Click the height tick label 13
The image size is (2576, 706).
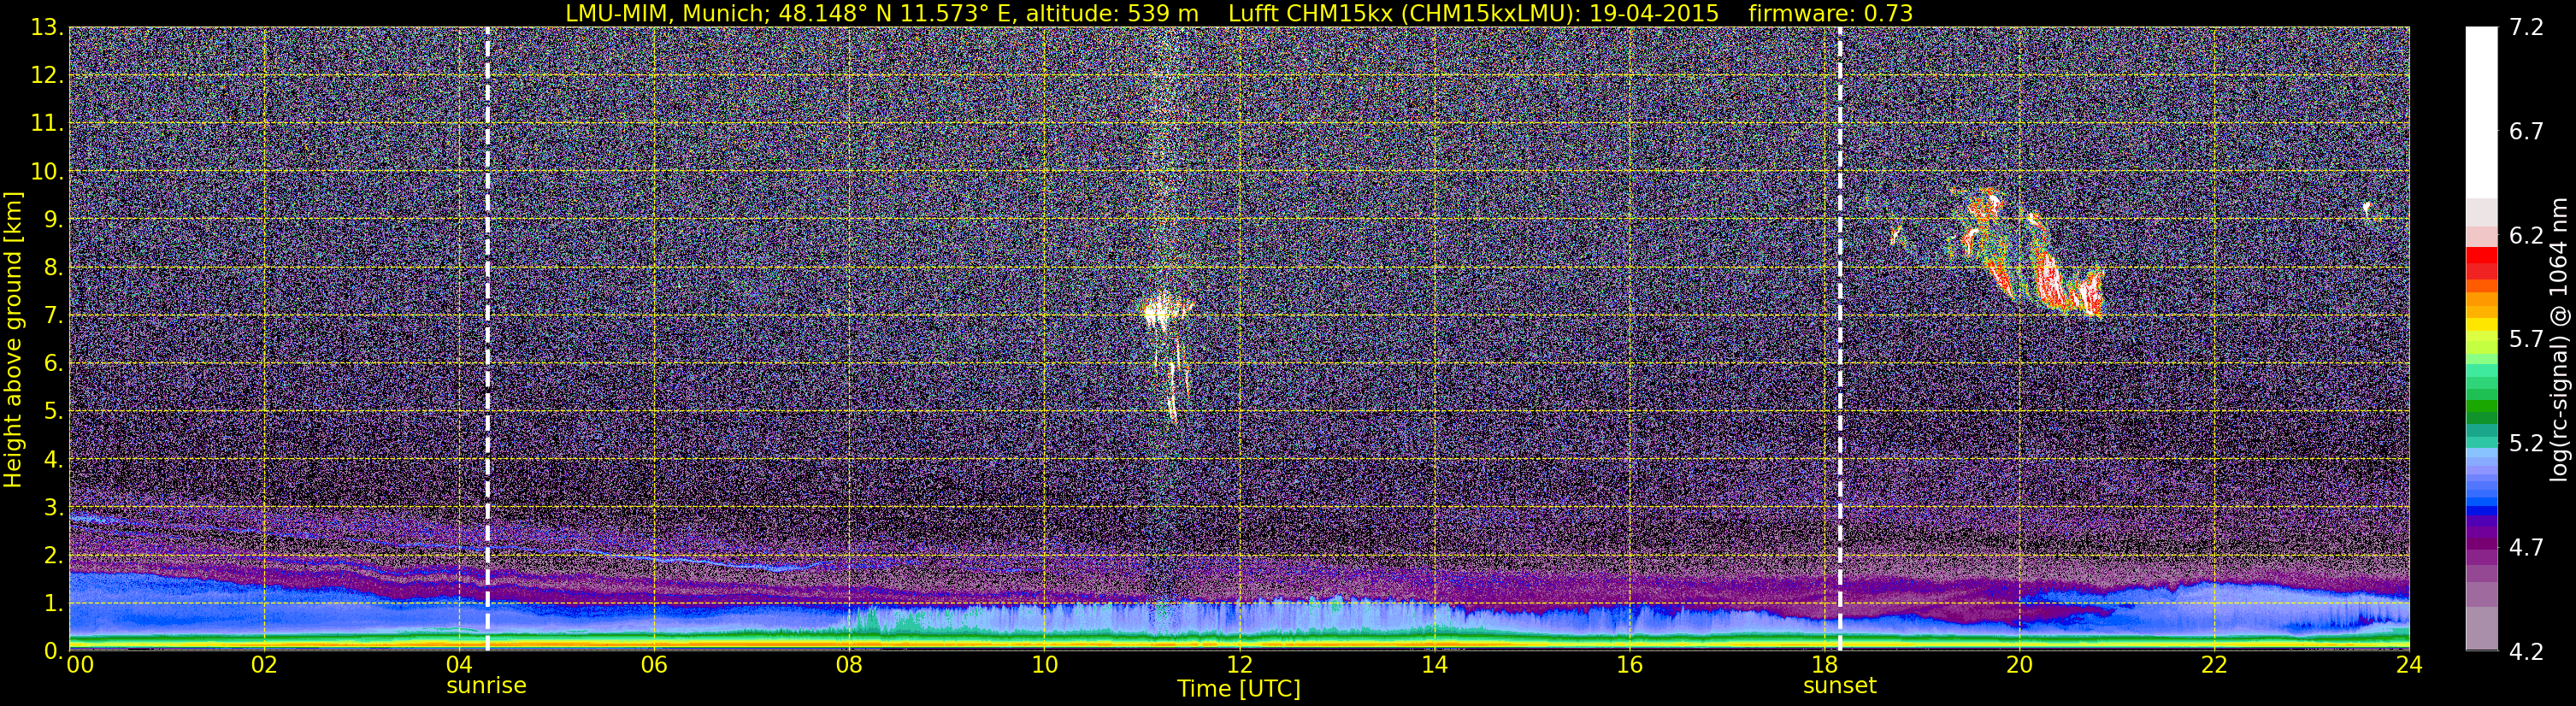point(46,28)
